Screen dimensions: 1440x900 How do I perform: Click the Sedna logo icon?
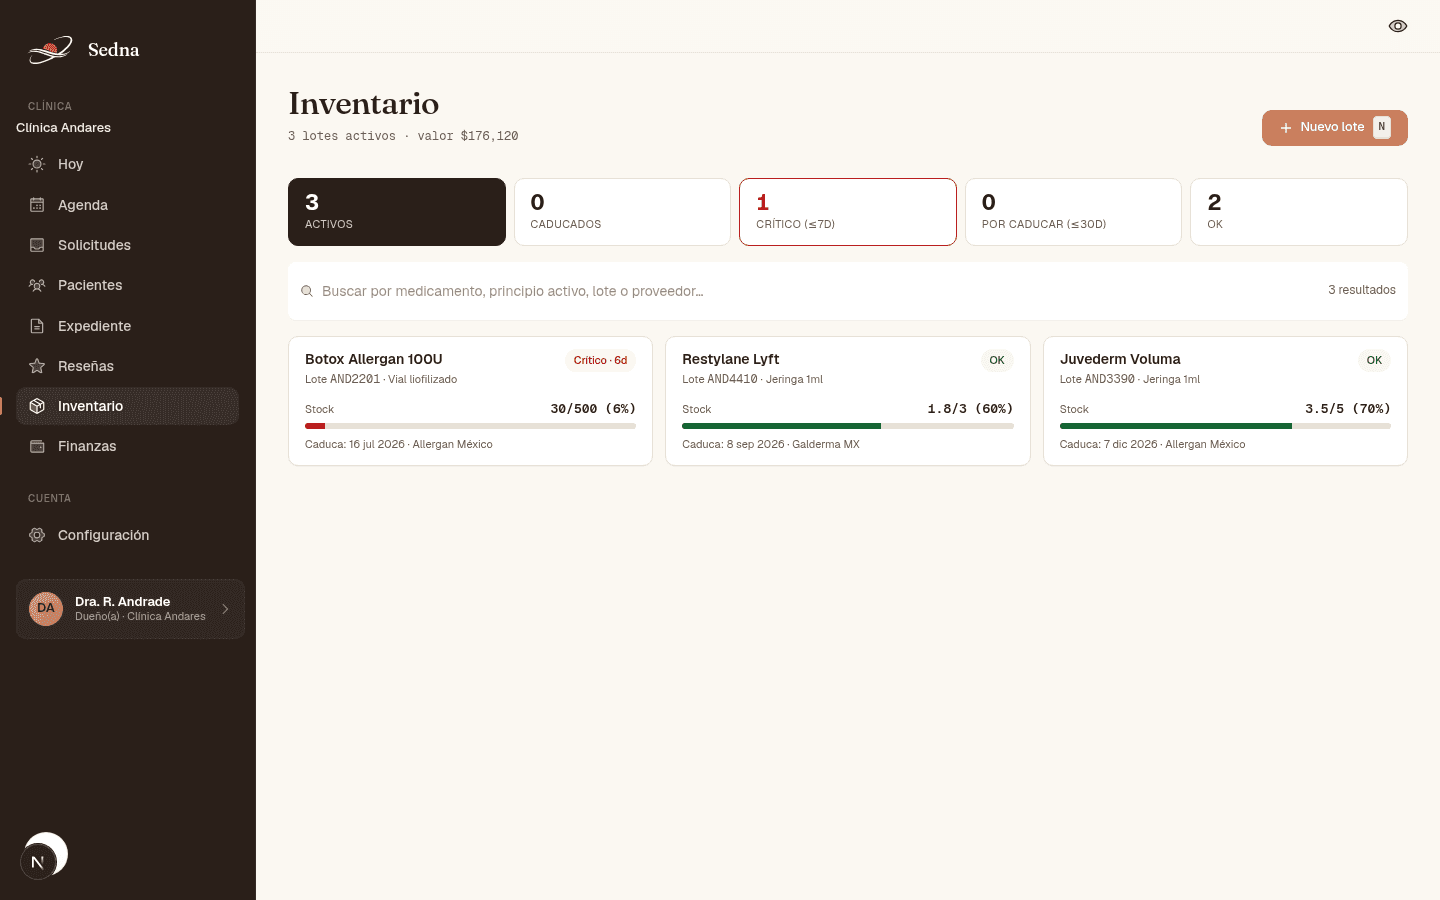tap(50, 50)
